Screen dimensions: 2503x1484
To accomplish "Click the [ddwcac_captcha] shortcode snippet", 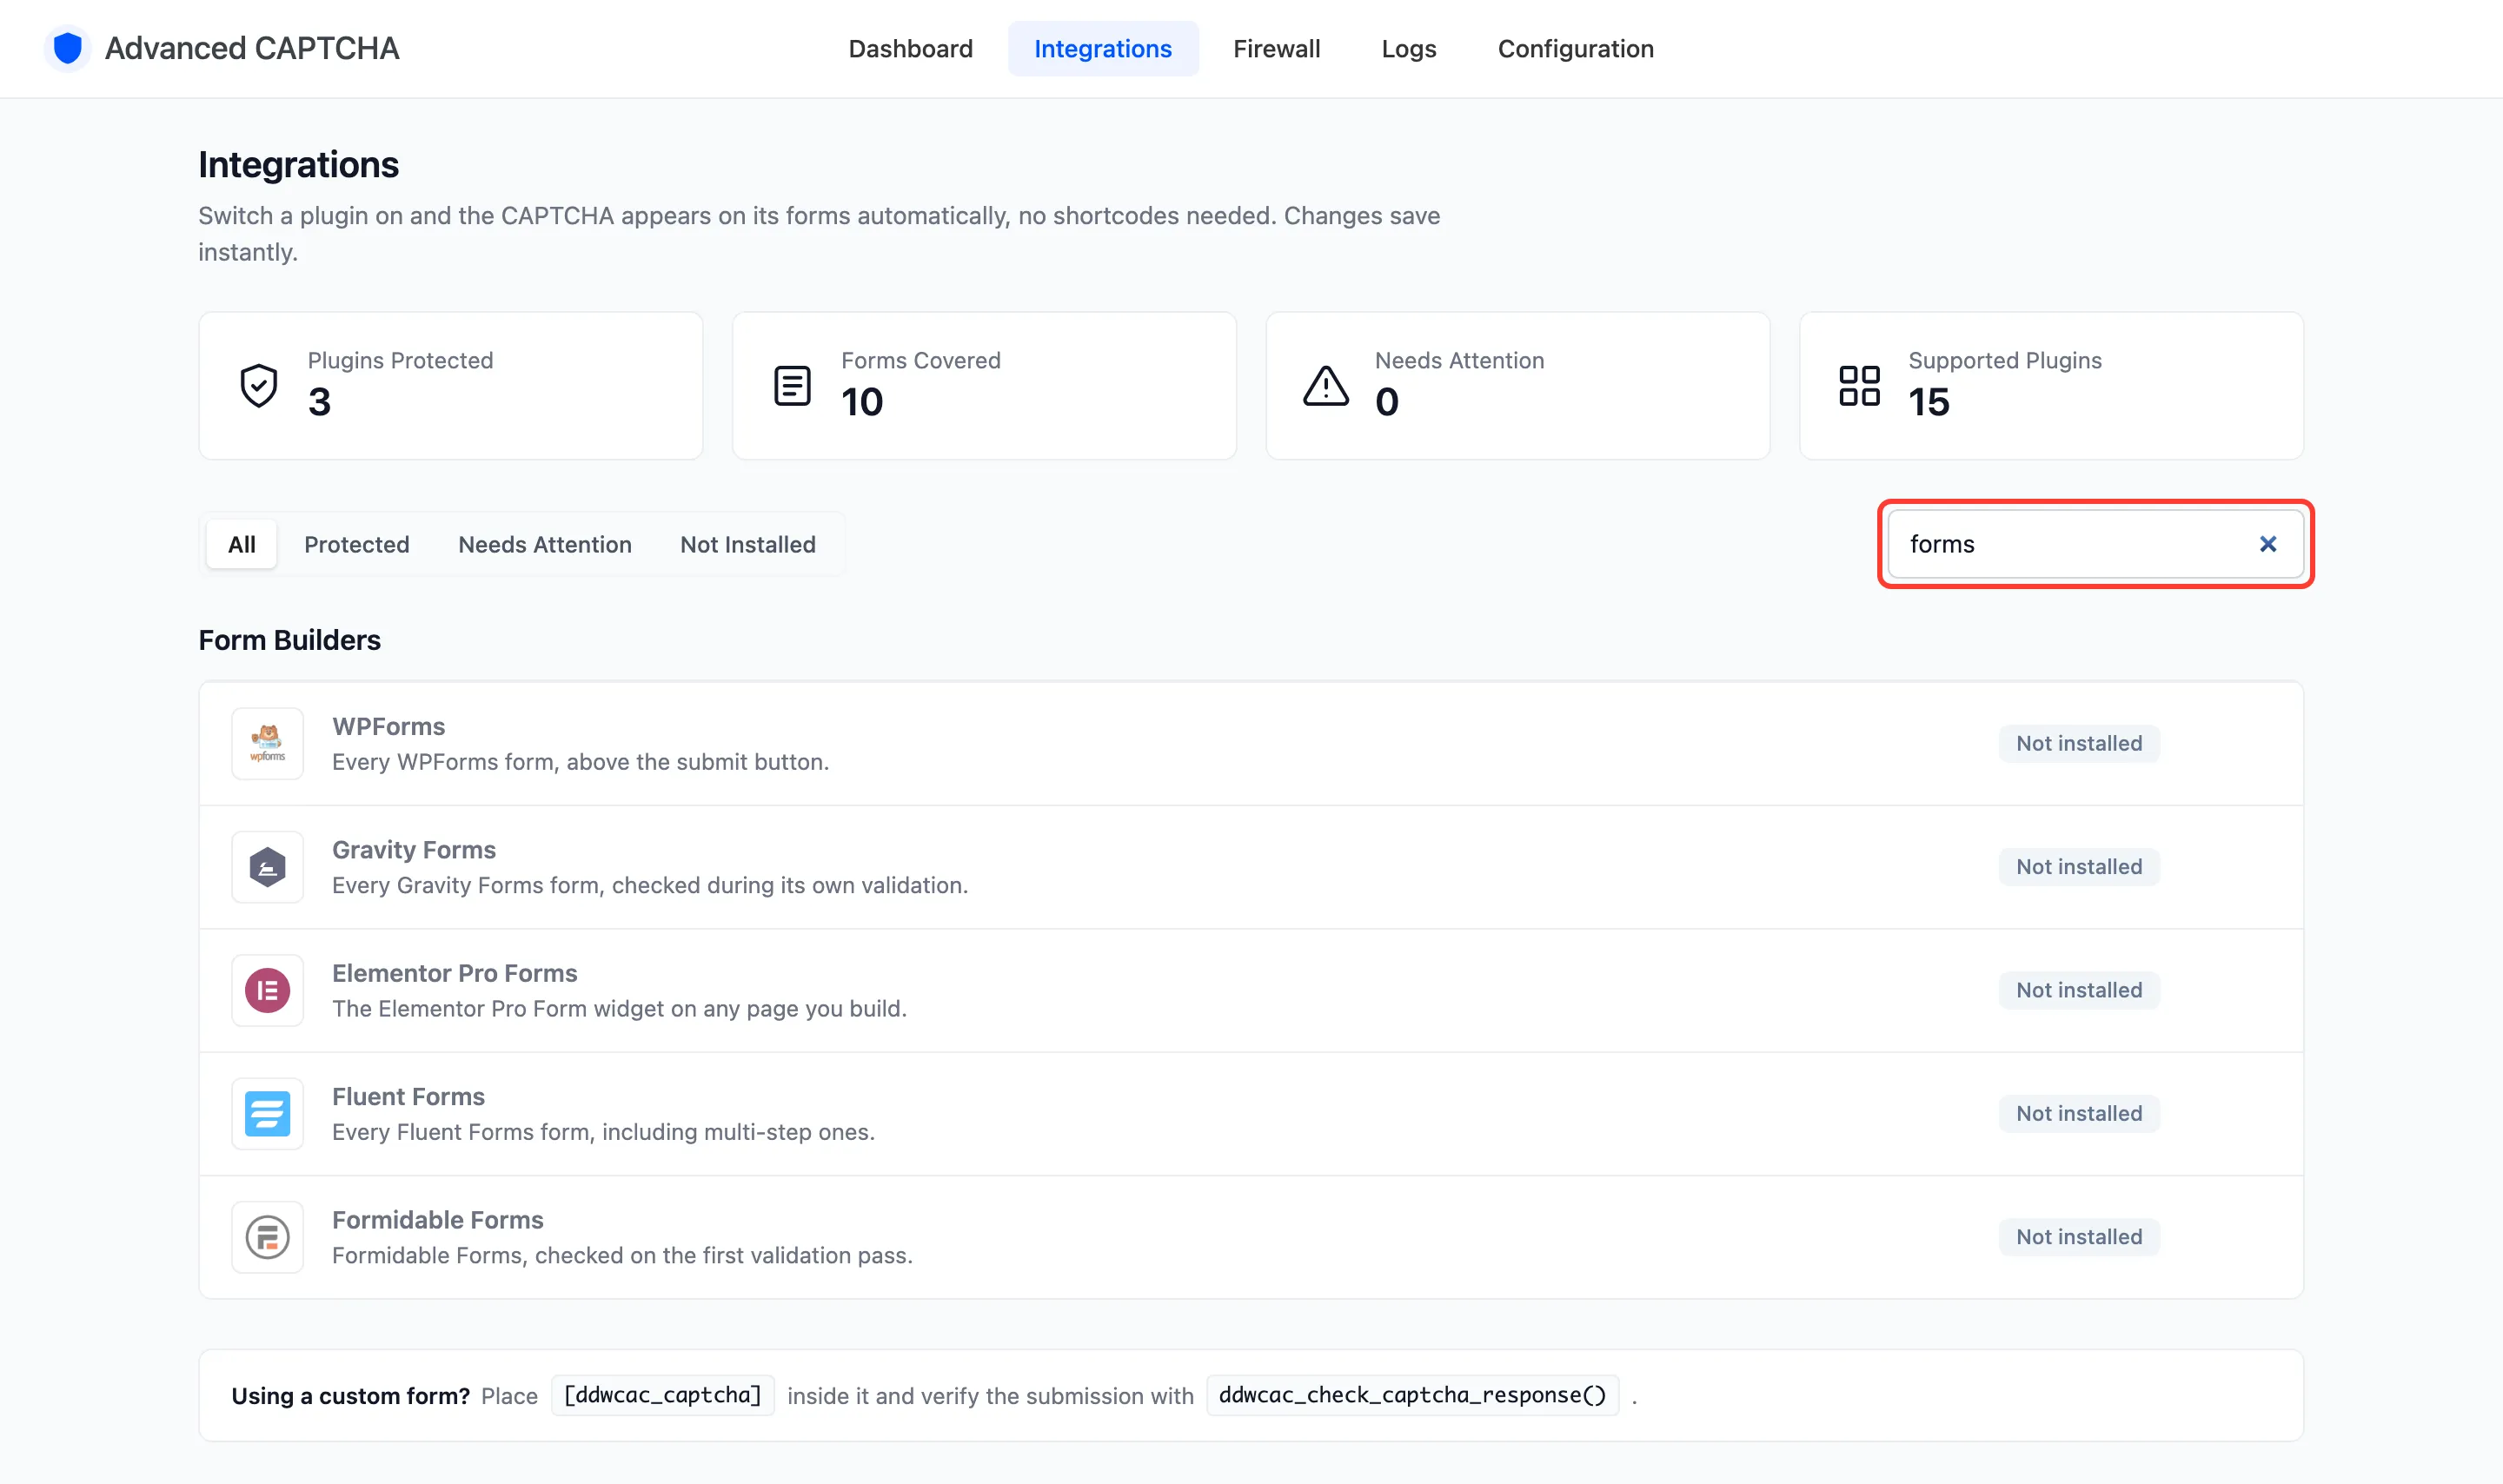I will tap(662, 1395).
